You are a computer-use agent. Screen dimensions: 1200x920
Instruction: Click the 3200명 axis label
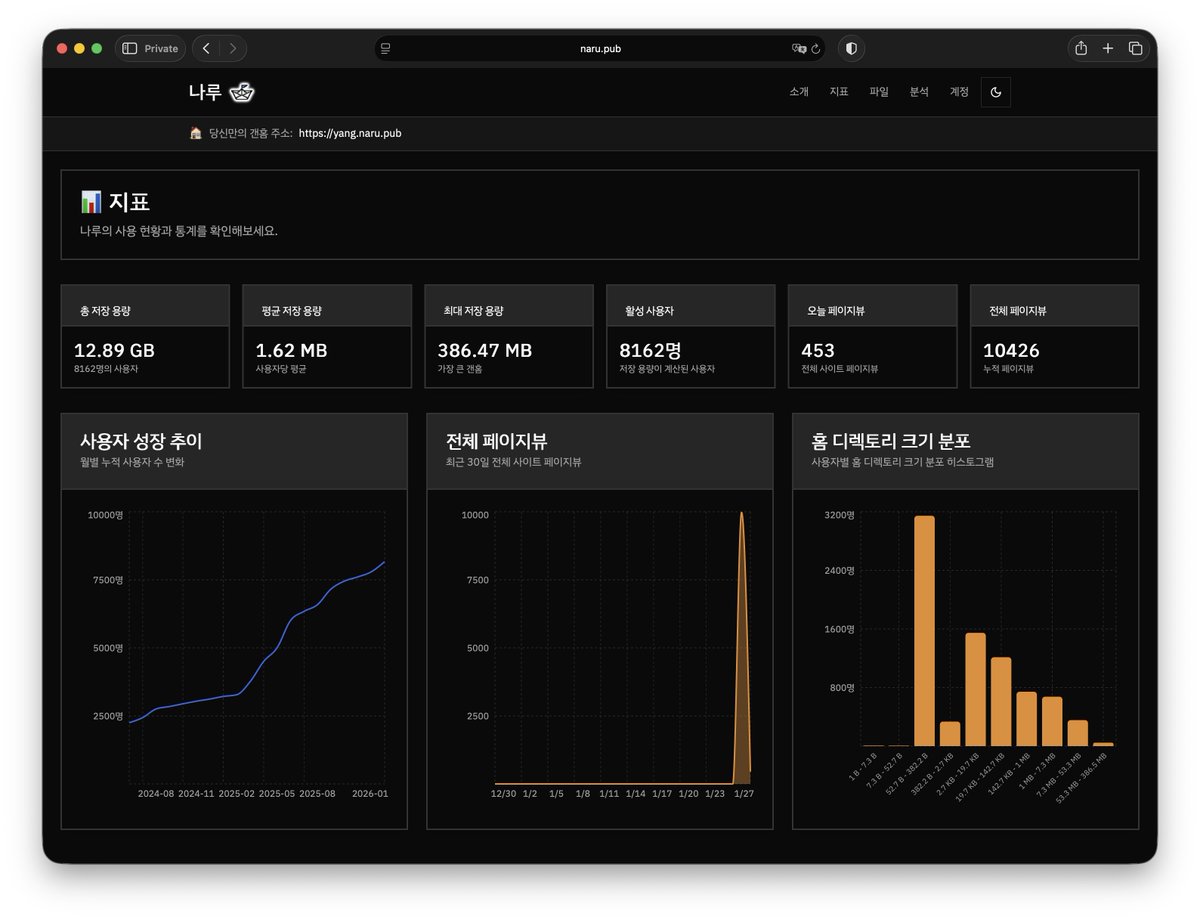click(x=838, y=514)
